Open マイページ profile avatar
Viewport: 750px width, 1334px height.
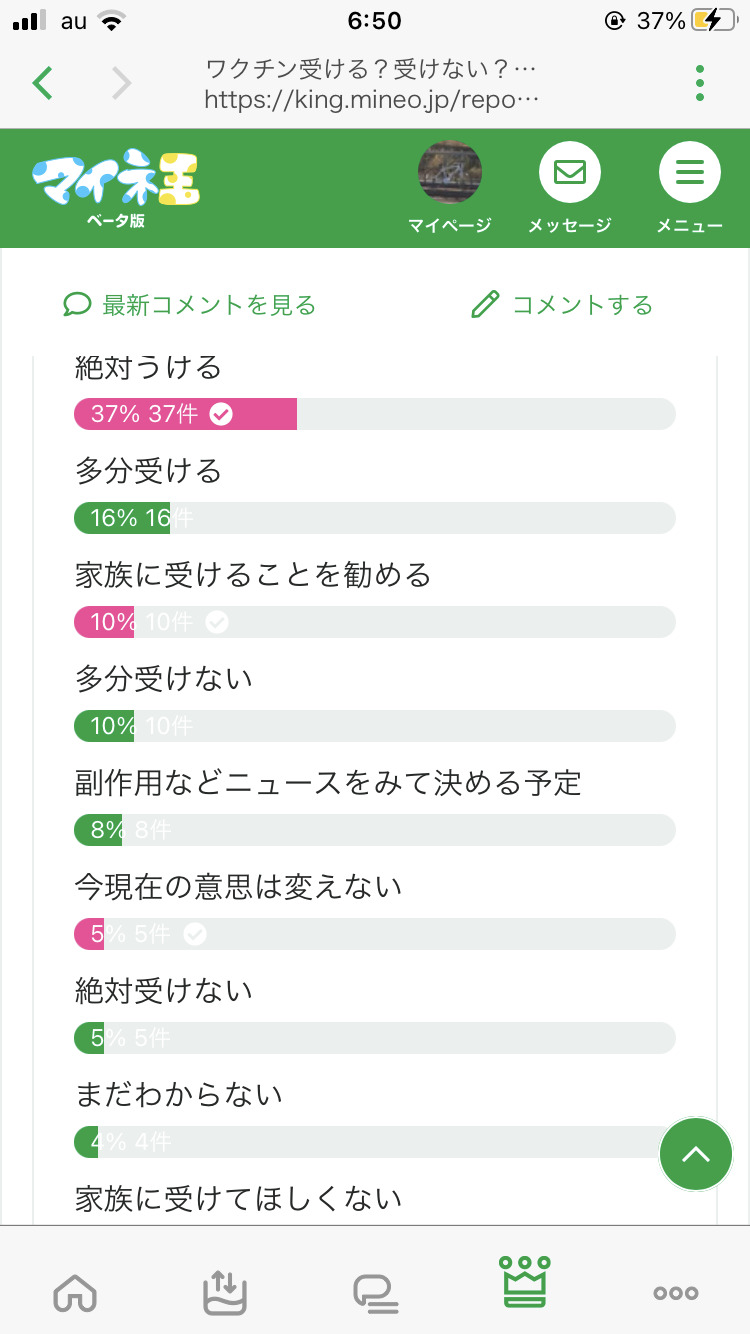tap(449, 173)
